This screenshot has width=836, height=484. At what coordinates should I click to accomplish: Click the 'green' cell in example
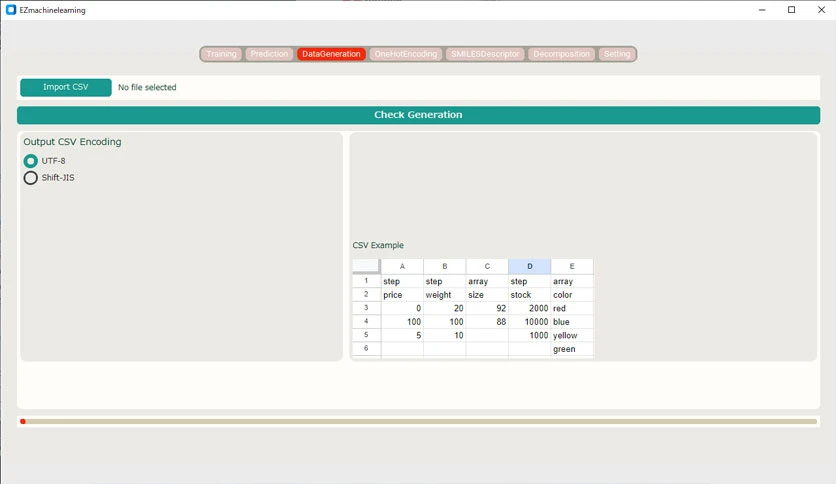pos(572,349)
